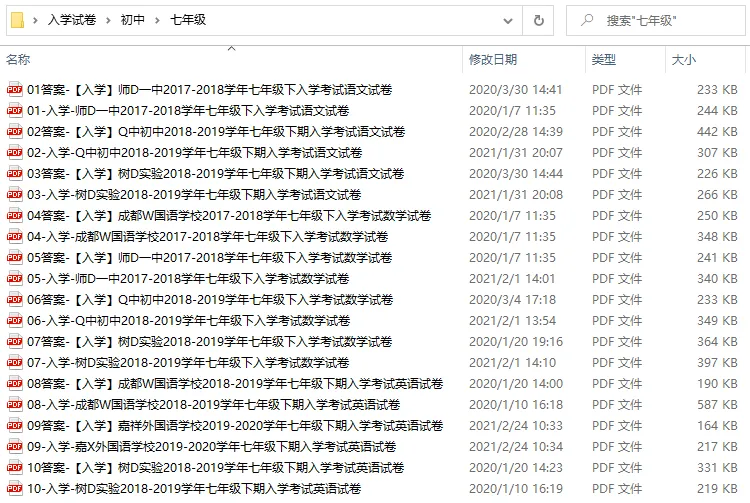Click PDF icon of 09答案 嘉祥外国语学校英语试卷
The height and width of the screenshot is (503, 750).
pyautogui.click(x=14, y=426)
